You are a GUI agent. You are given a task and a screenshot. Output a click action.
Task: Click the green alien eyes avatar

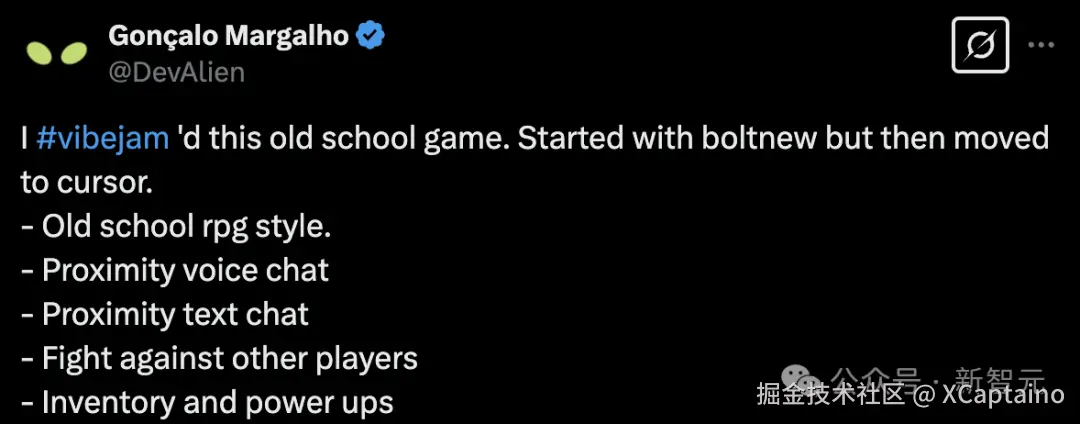point(56,54)
